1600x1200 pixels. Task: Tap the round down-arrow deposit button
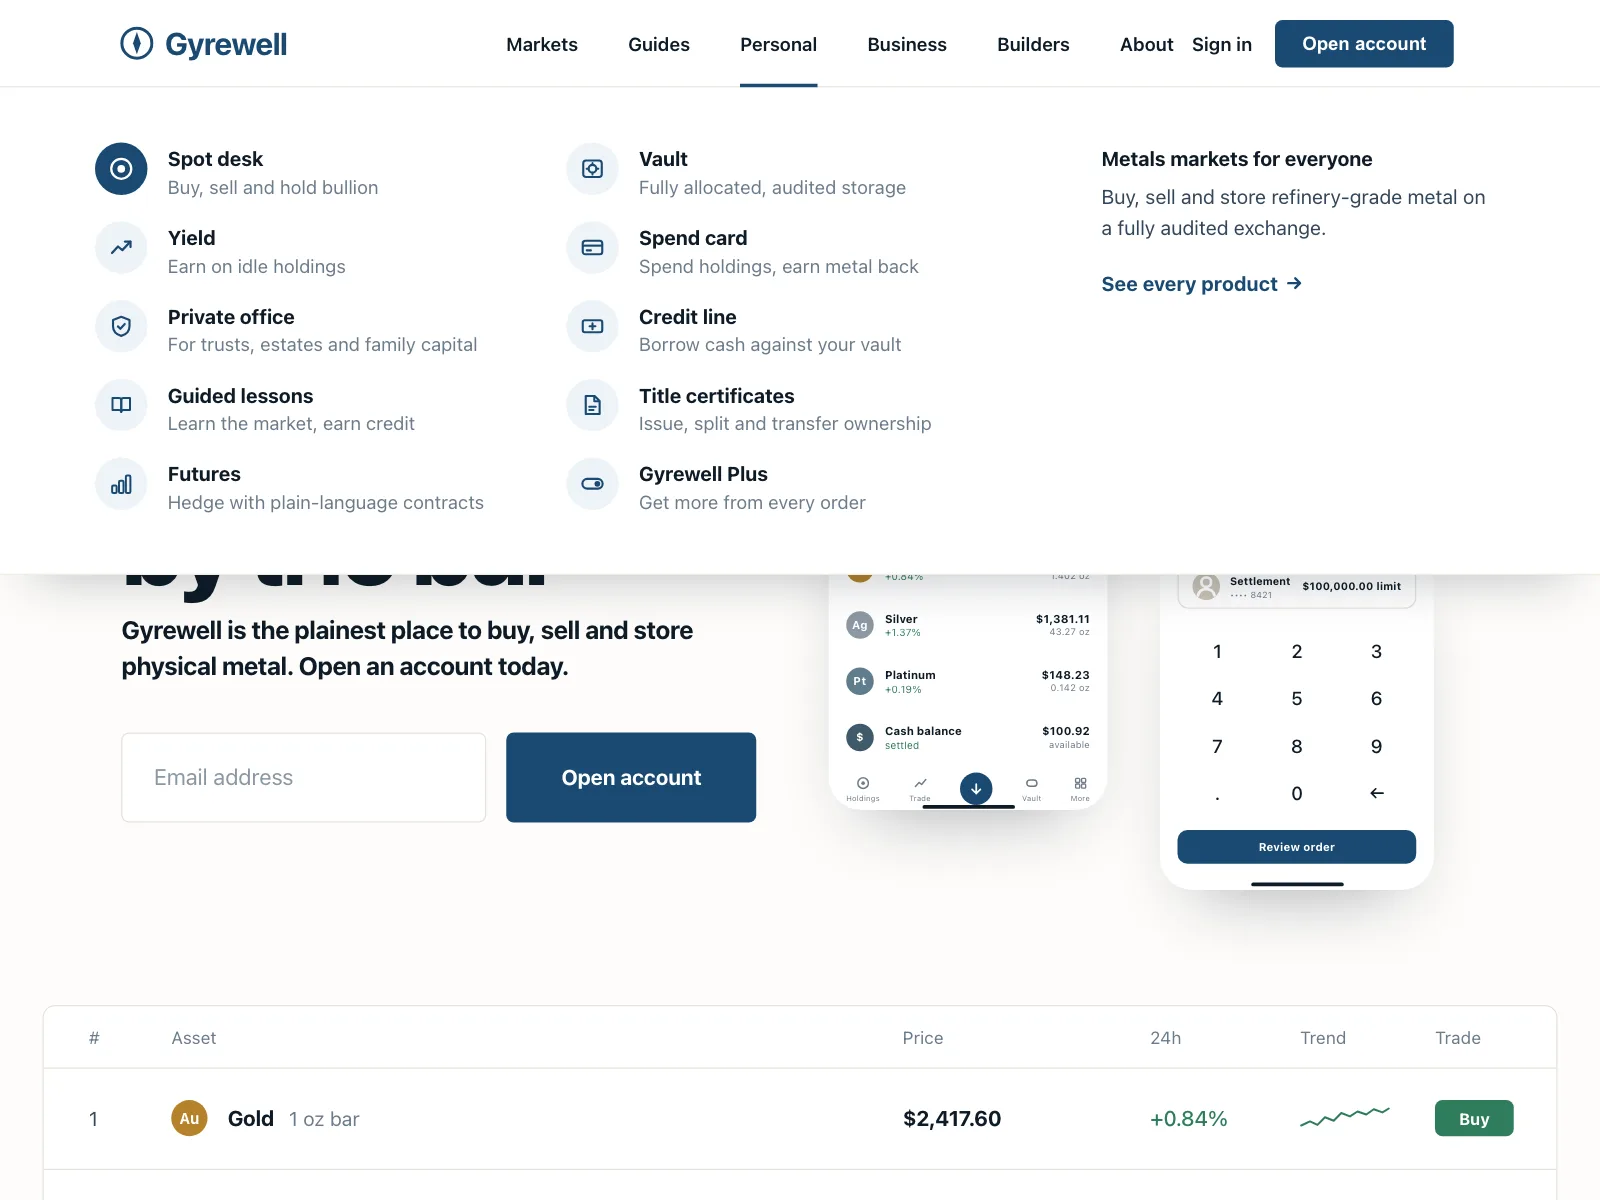pos(976,788)
